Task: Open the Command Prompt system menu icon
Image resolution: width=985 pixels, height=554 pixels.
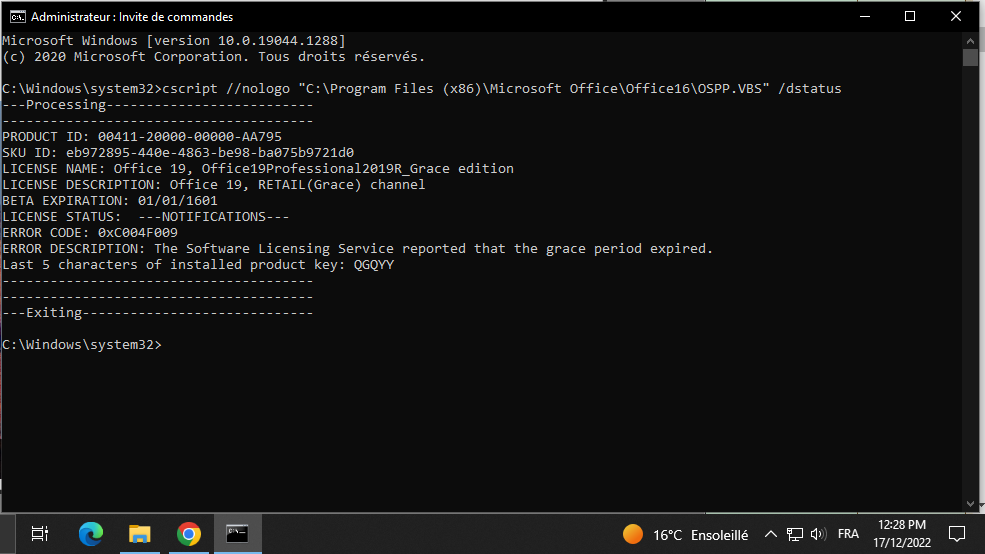Action: coord(18,16)
